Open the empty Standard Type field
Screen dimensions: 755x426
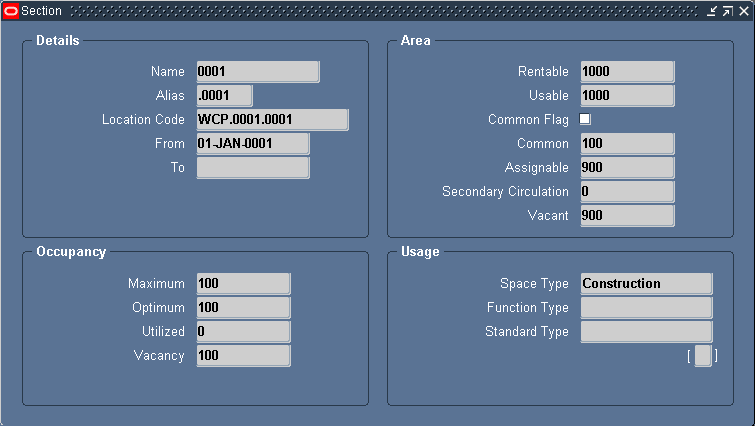pyautogui.click(x=646, y=332)
